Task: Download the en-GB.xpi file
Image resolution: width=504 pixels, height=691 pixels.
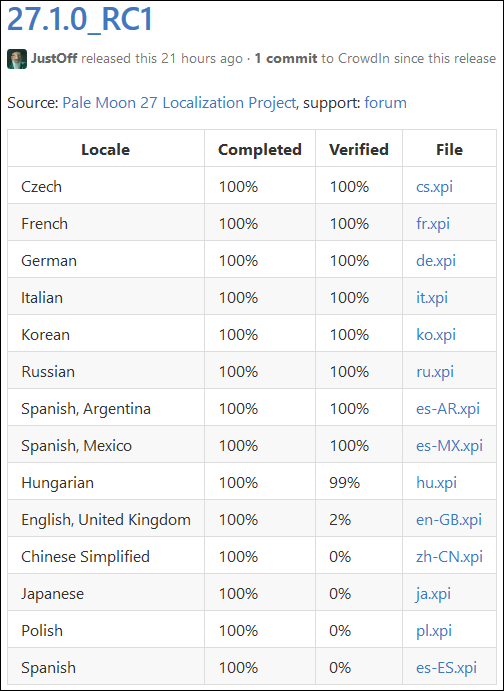Action: pyautogui.click(x=449, y=520)
